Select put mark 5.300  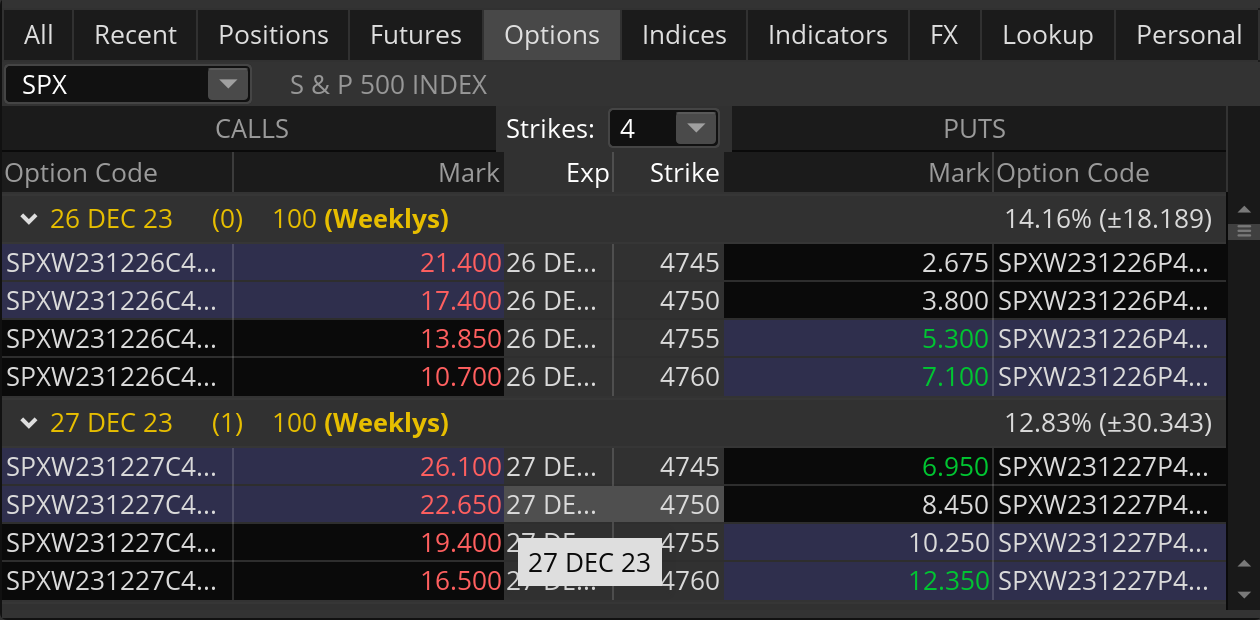[955, 339]
